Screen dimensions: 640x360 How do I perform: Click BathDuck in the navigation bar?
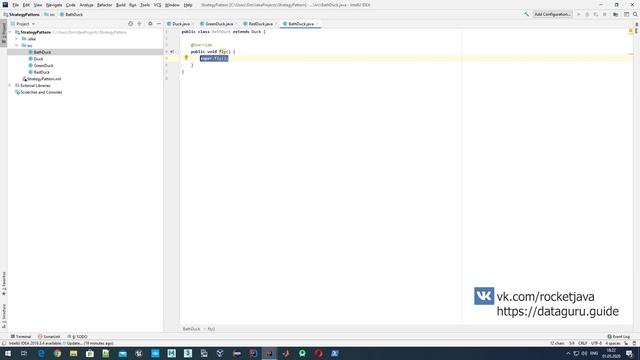[x=71, y=14]
